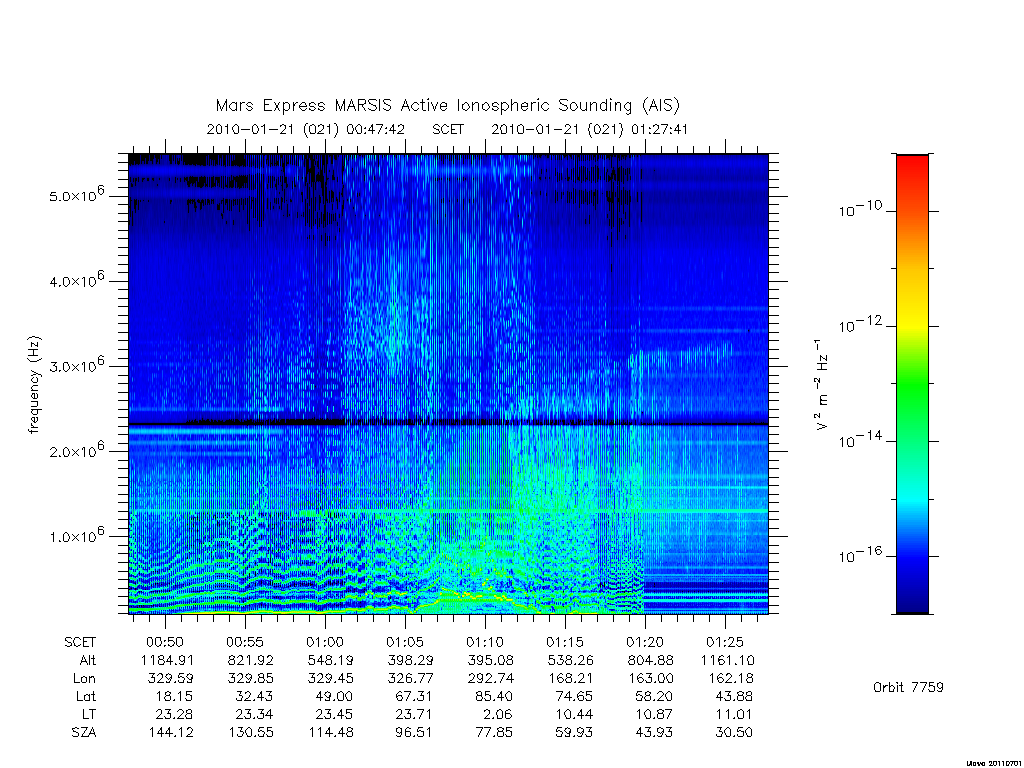Click the longitude value '168.21'

coord(569,679)
